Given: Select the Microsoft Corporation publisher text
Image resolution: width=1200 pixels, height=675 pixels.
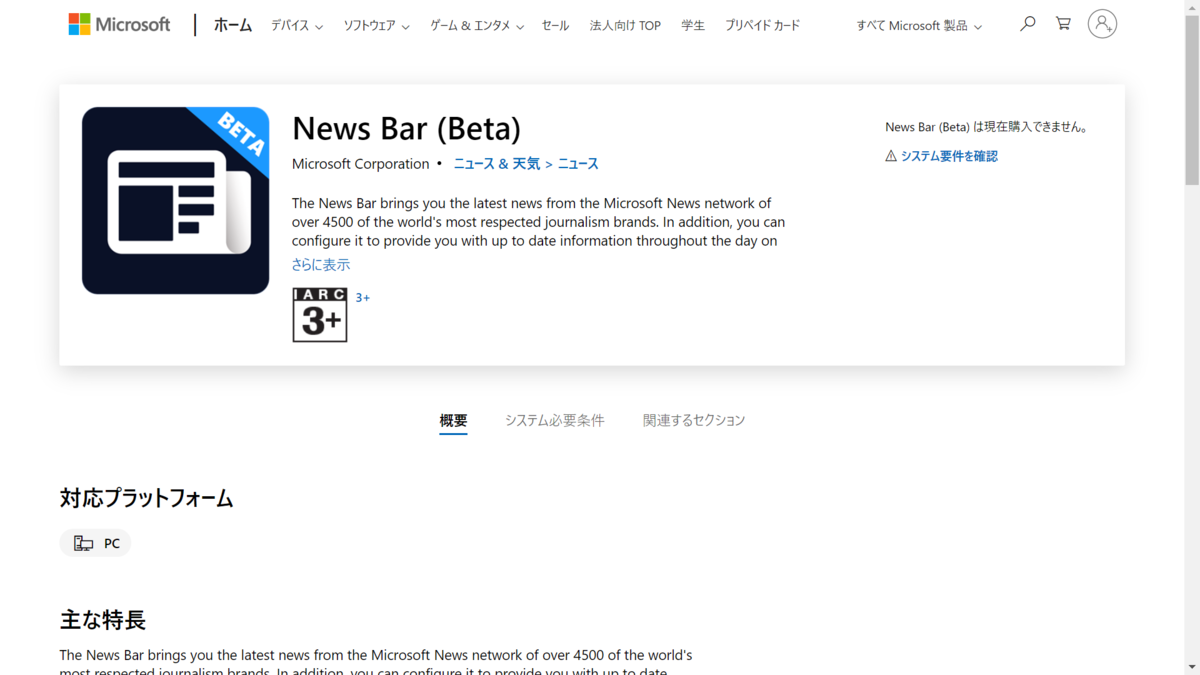Looking at the screenshot, I should [360, 164].
